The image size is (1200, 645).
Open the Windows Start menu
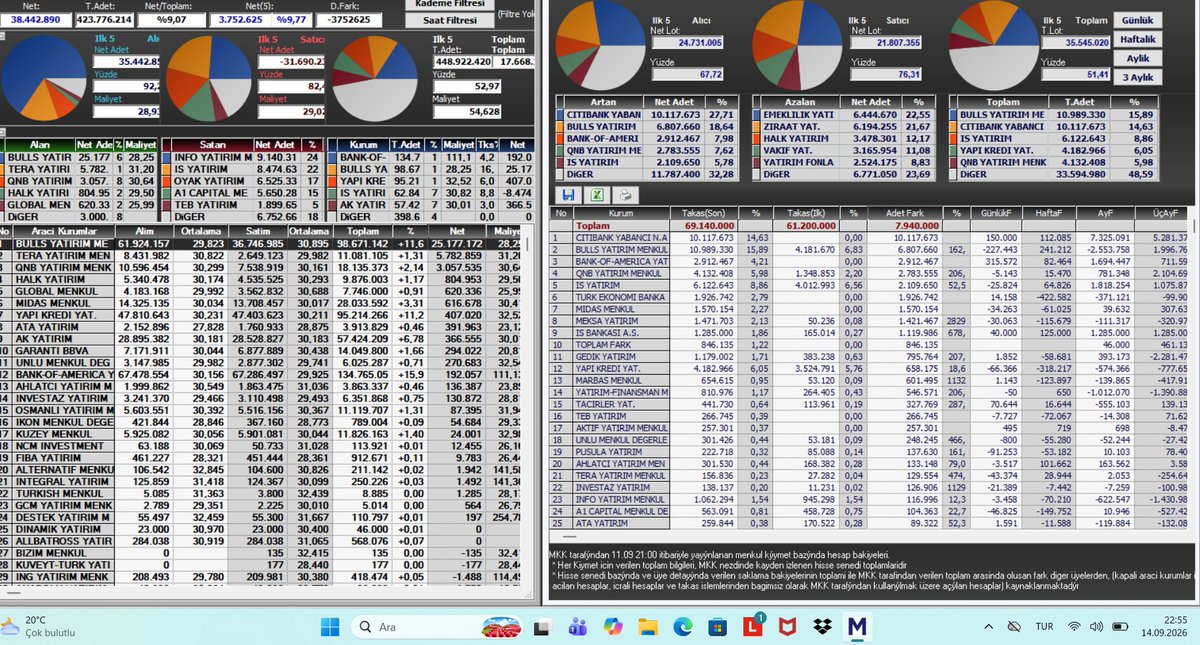click(331, 627)
